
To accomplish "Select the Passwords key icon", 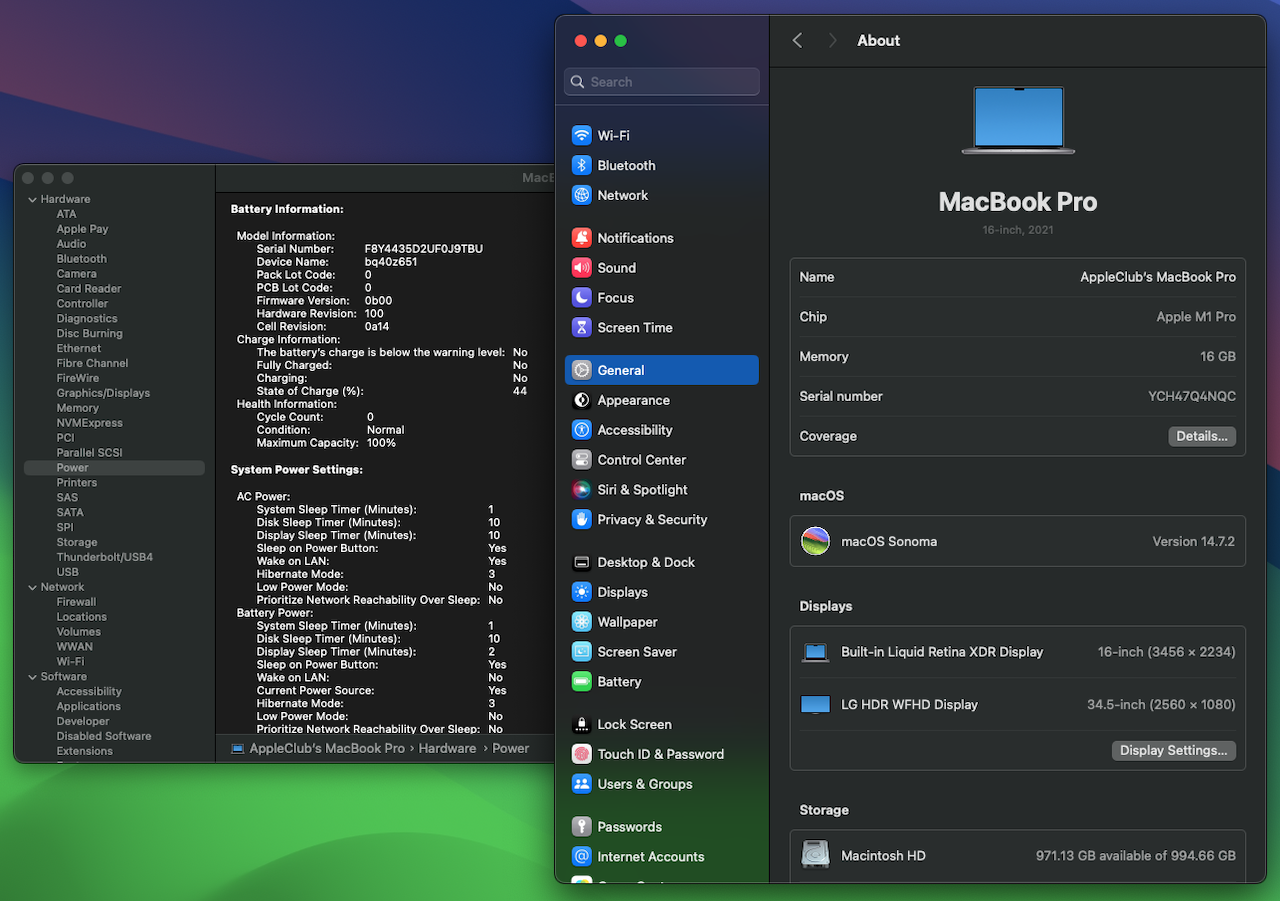I will pyautogui.click(x=581, y=827).
